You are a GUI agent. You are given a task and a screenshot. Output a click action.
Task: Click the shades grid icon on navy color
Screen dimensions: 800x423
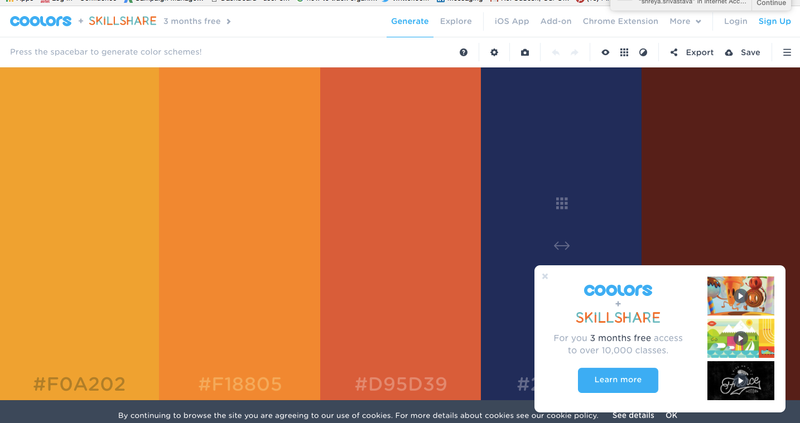pyautogui.click(x=562, y=204)
